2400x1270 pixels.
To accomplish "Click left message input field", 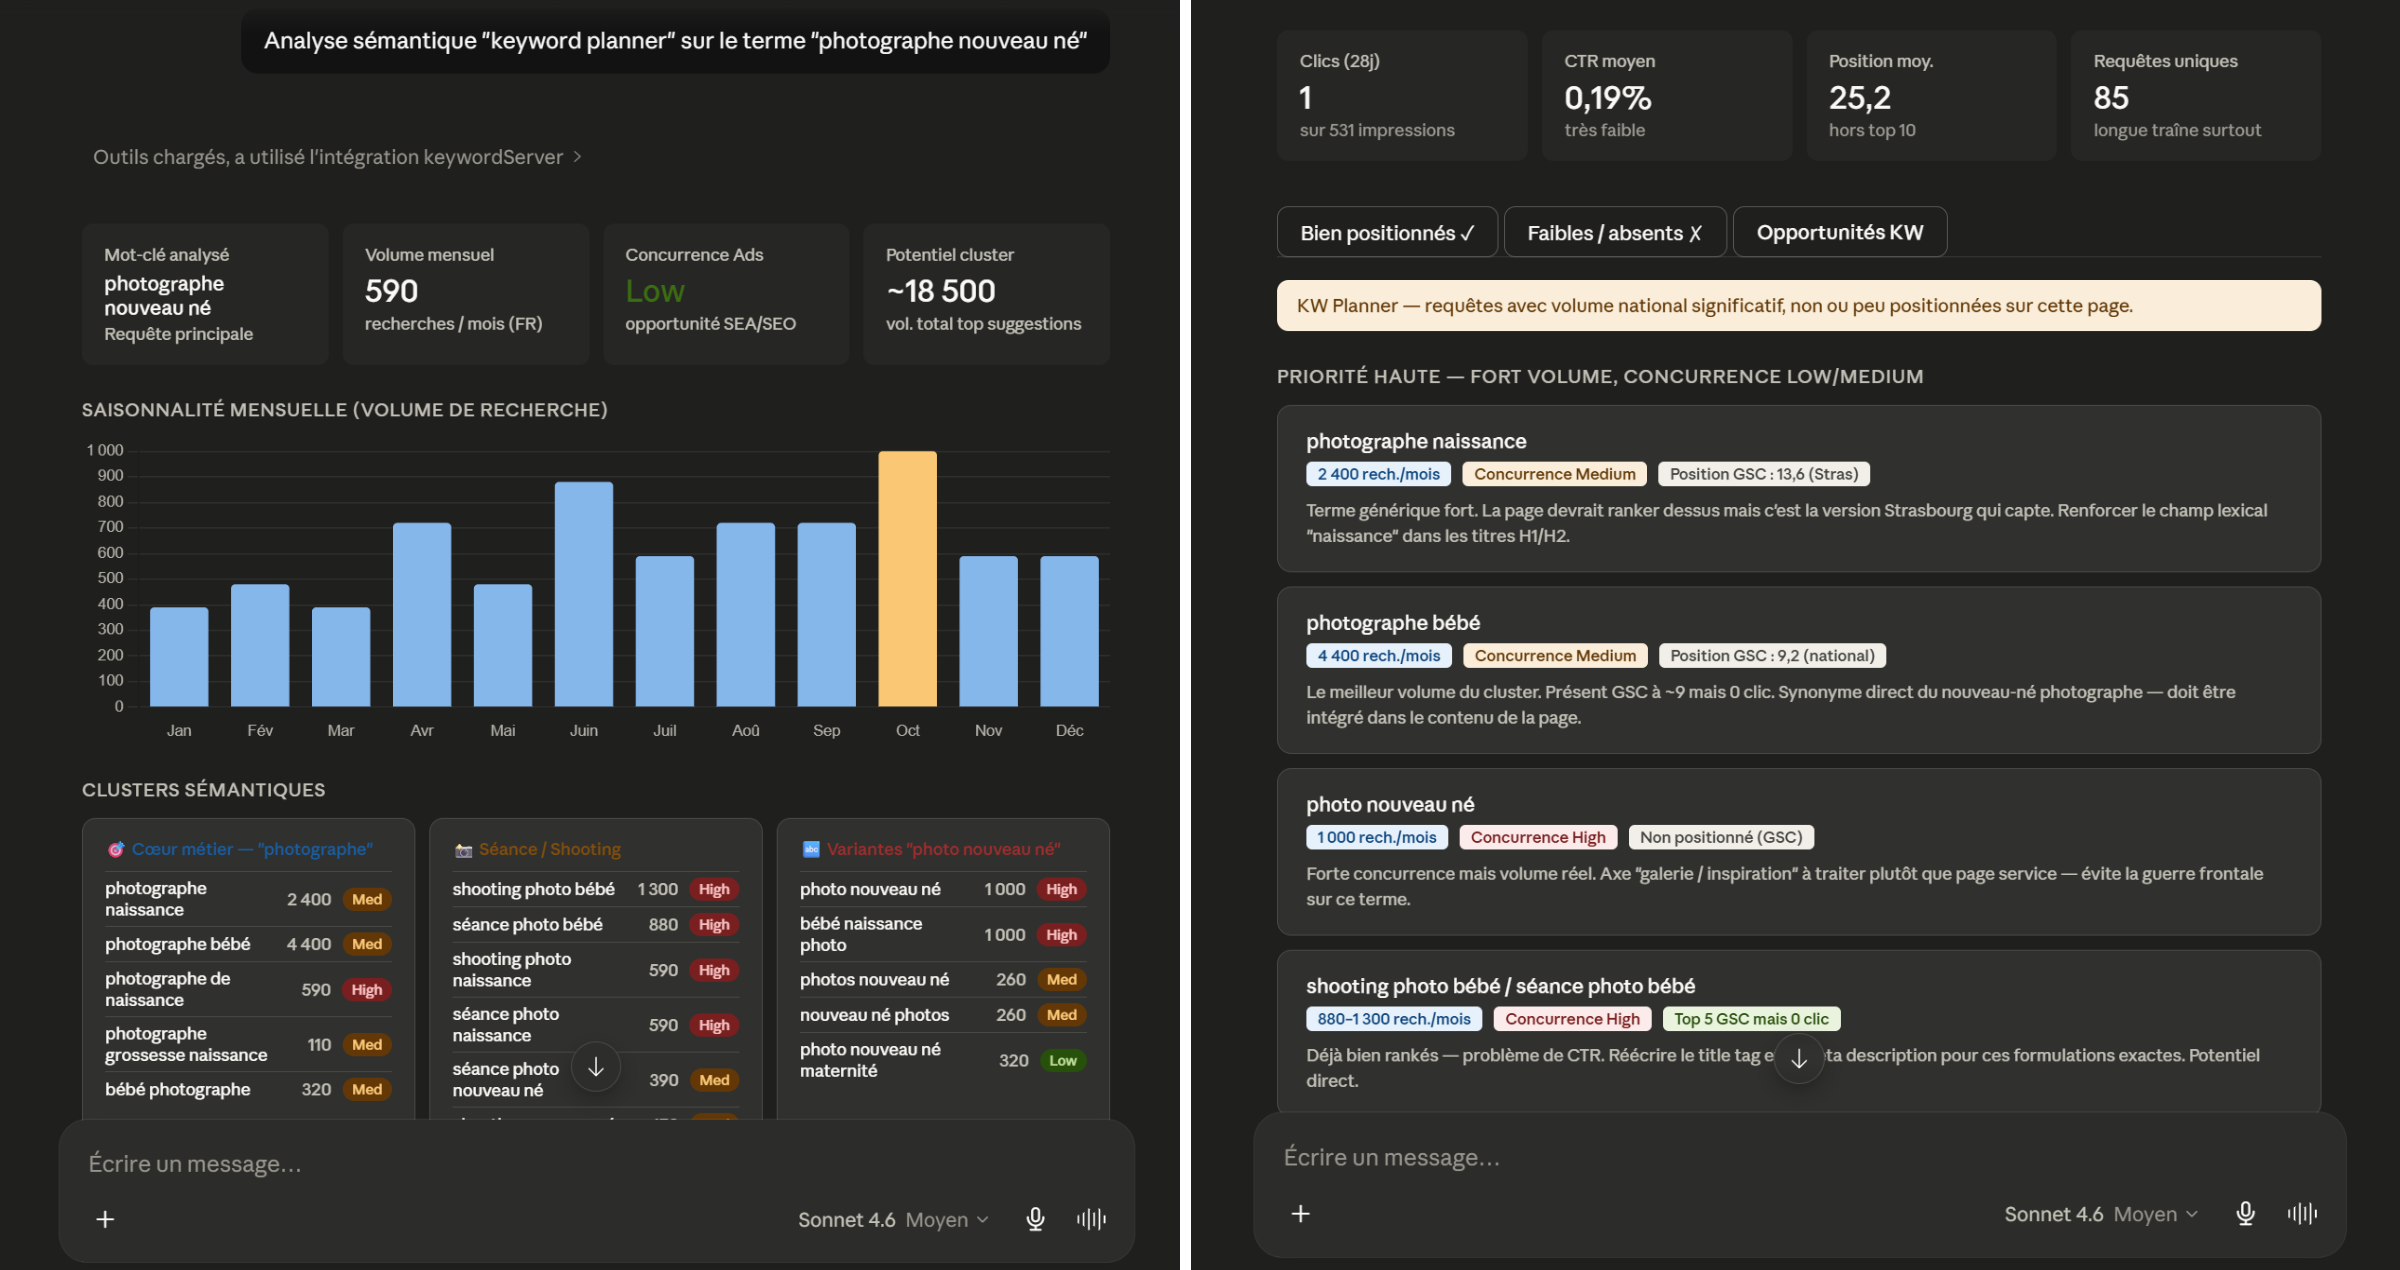I will [595, 1163].
